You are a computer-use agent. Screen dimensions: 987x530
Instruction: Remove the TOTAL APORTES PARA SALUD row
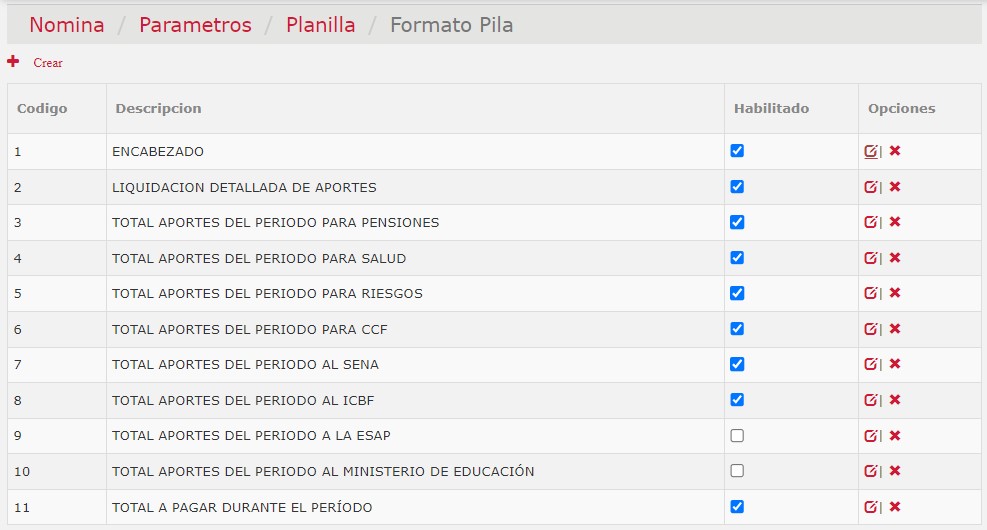click(895, 257)
